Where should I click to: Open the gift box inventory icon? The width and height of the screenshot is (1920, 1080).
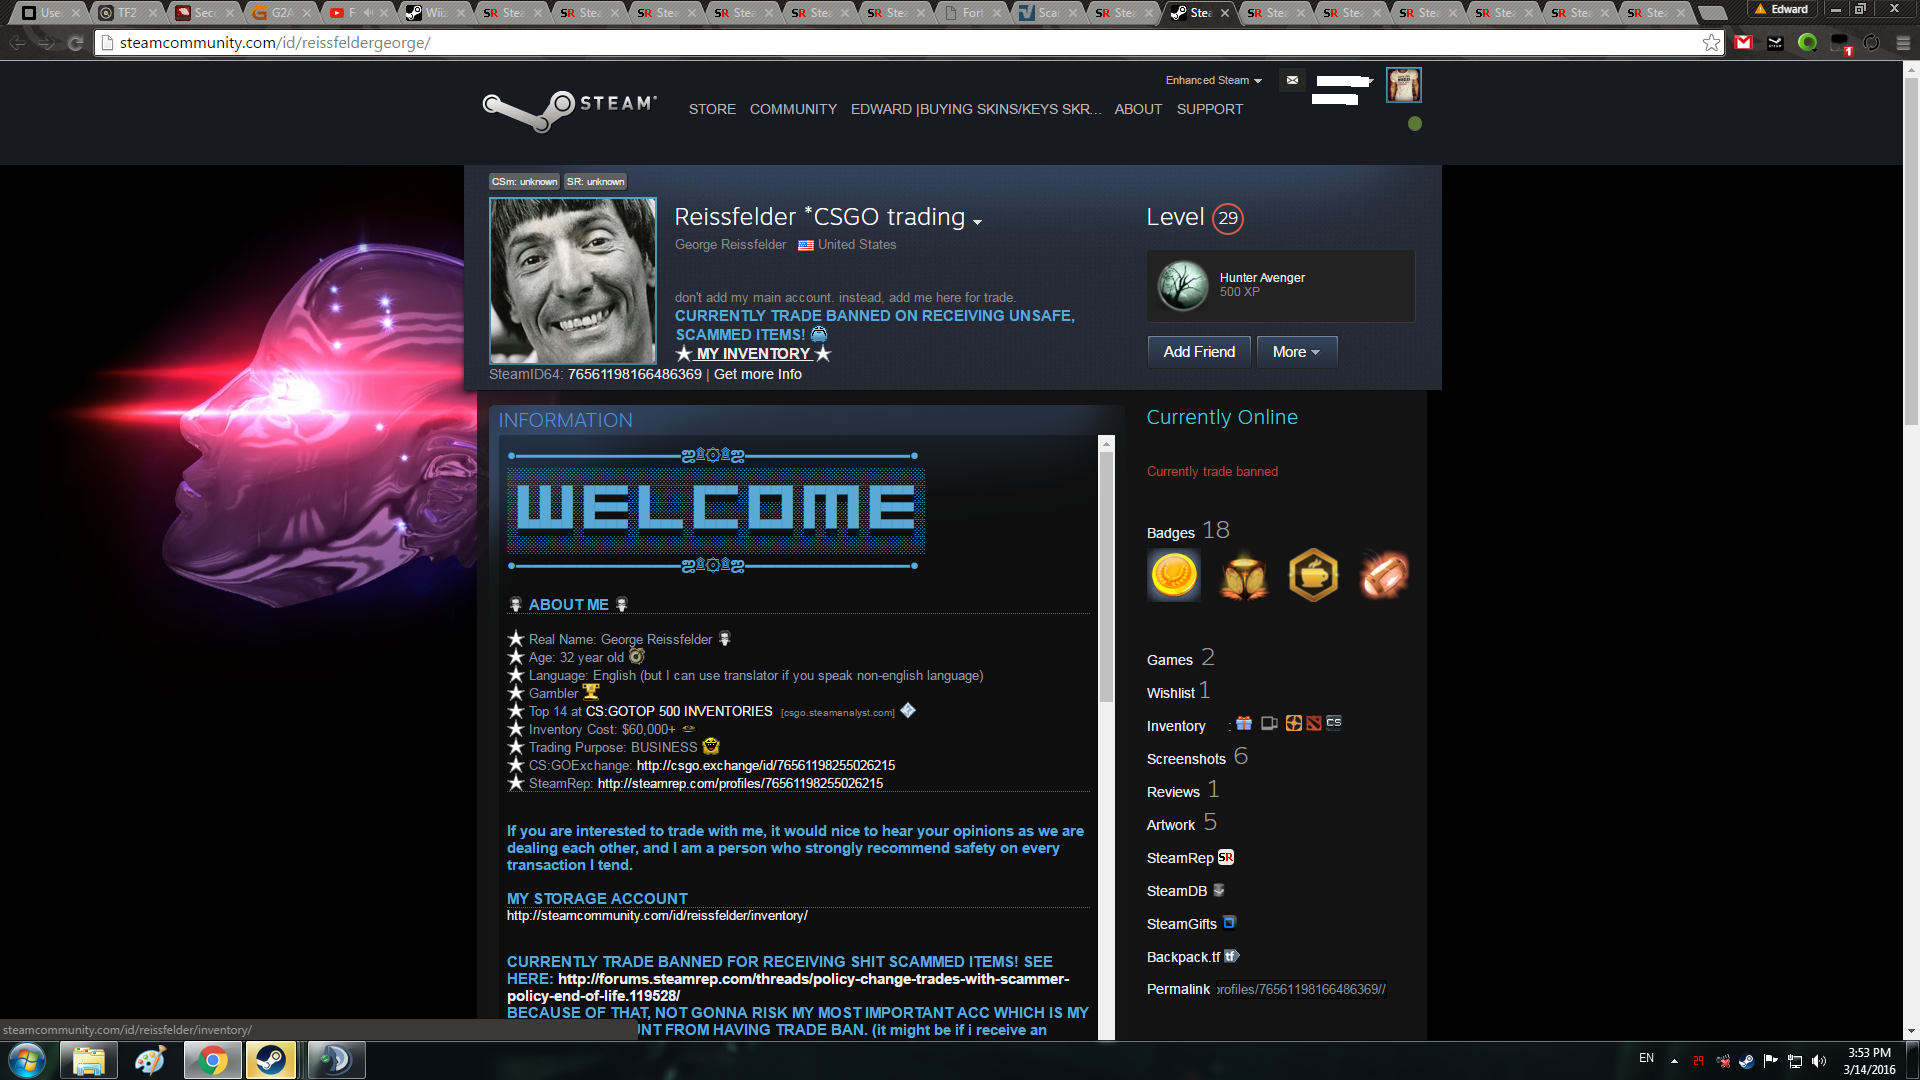click(x=1244, y=723)
